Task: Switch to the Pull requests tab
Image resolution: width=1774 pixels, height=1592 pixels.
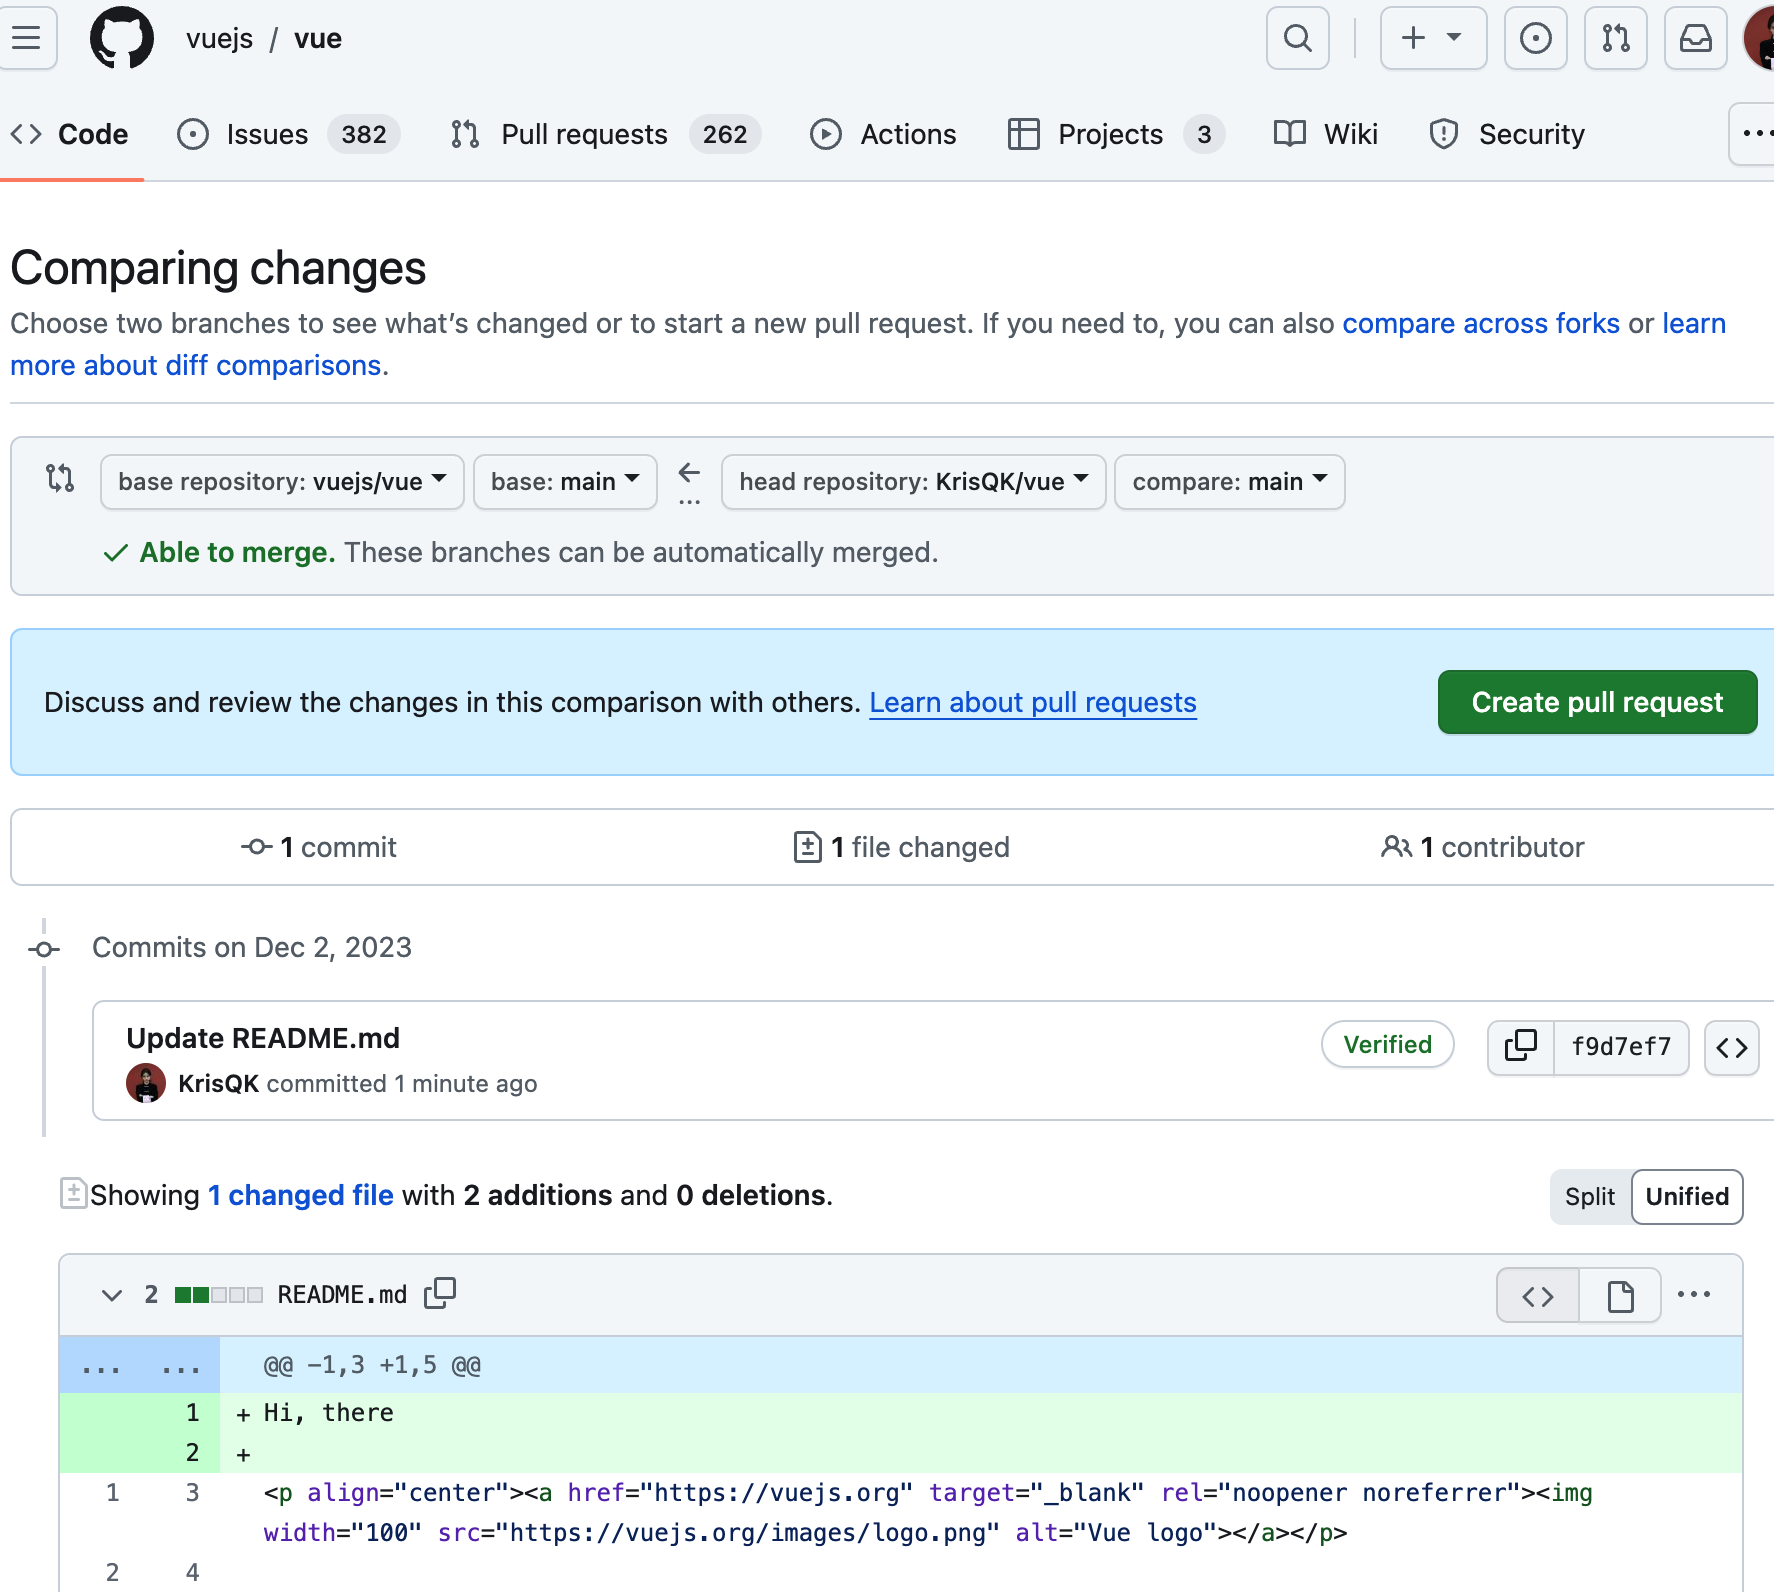Action: [x=605, y=134]
